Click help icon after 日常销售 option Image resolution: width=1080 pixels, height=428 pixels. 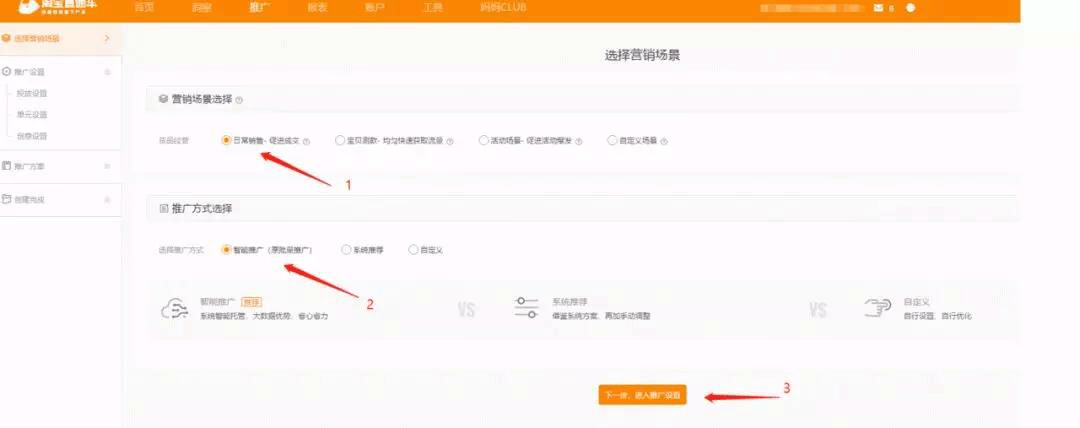tap(306, 141)
